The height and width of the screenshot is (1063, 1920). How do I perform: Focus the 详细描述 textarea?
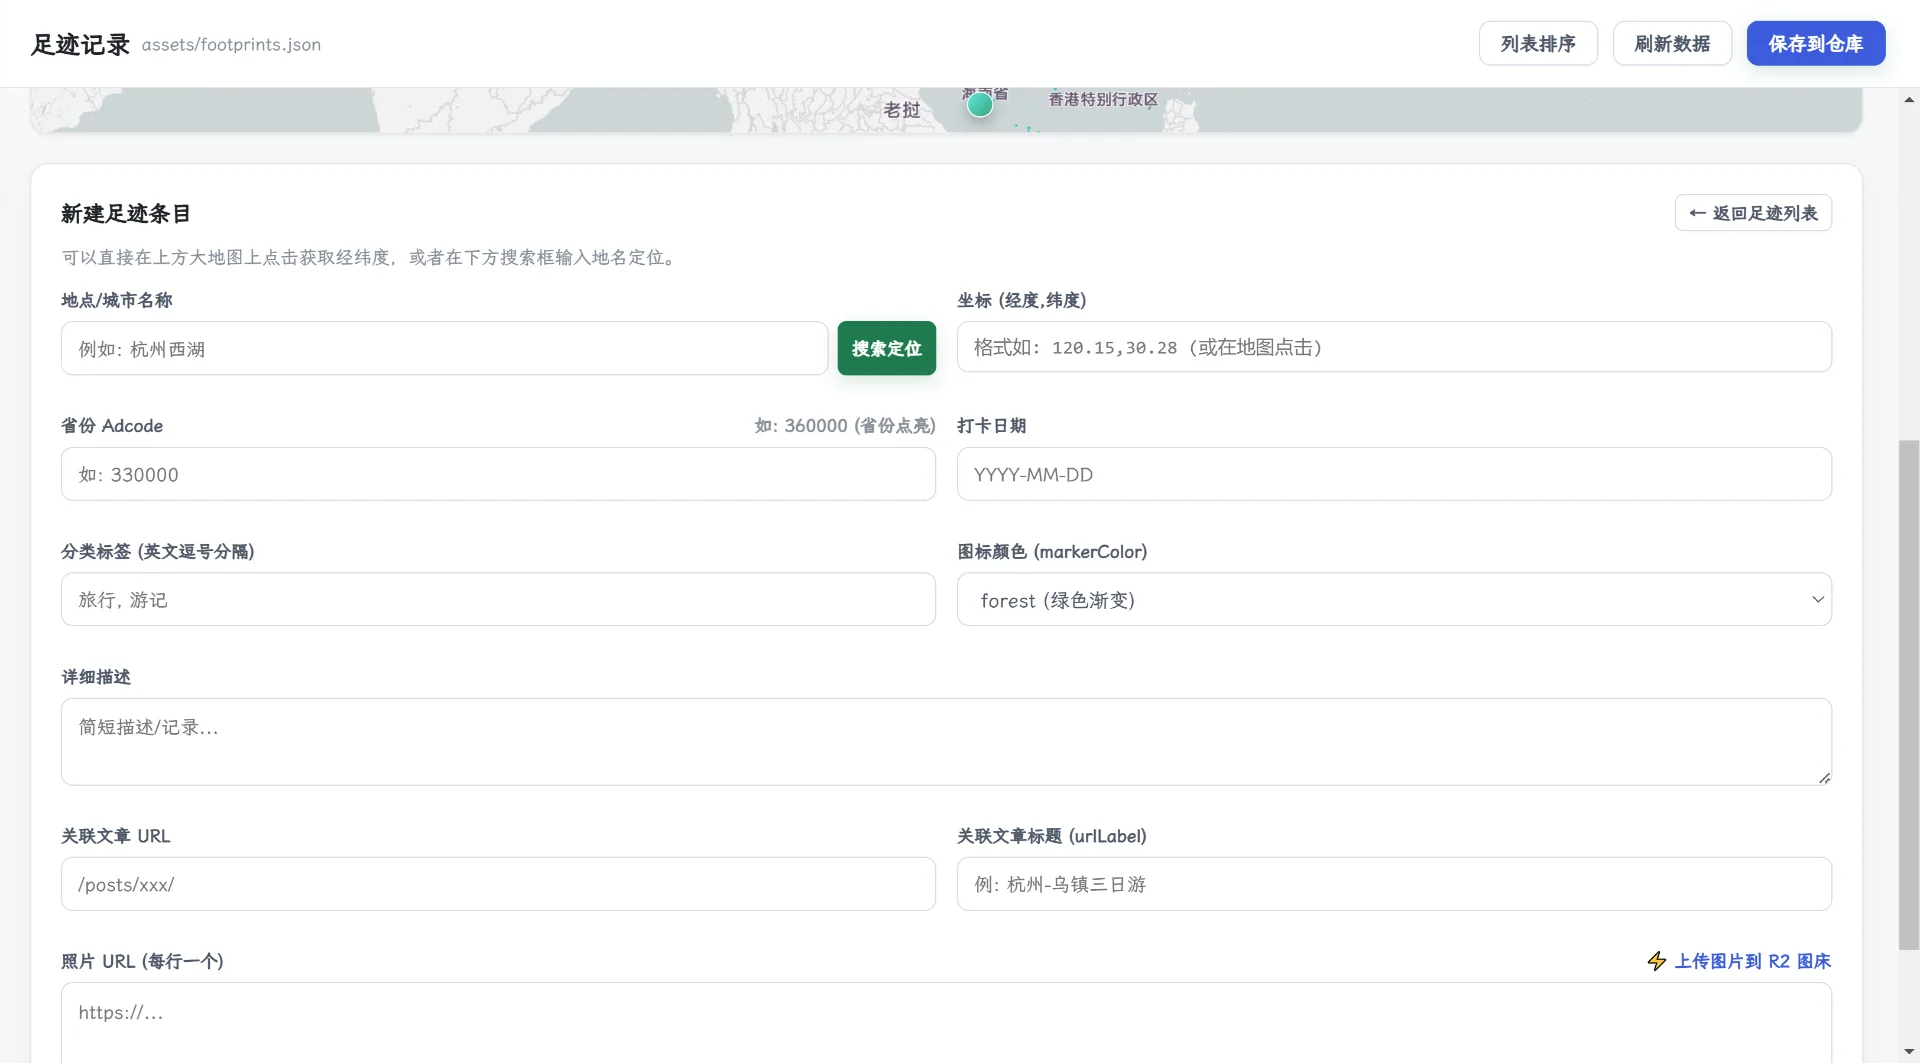click(946, 741)
